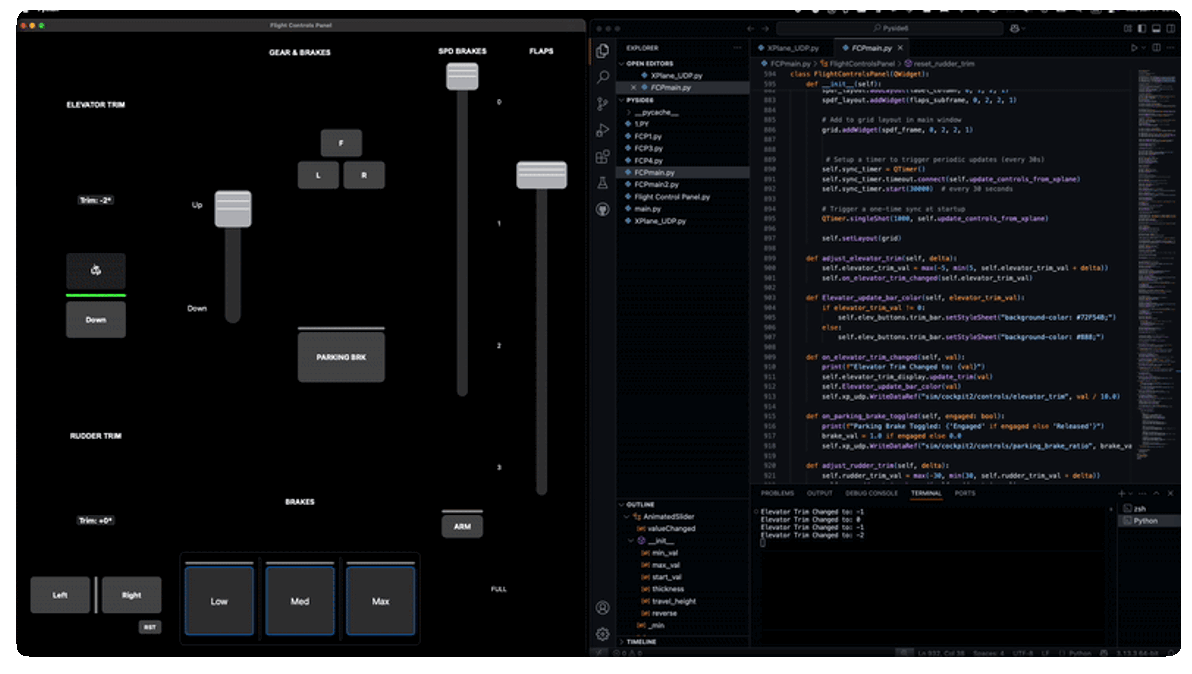Screen dimensions: 1192x674
Task: Click the new terminal plus icon
Action: pos(1120,492)
